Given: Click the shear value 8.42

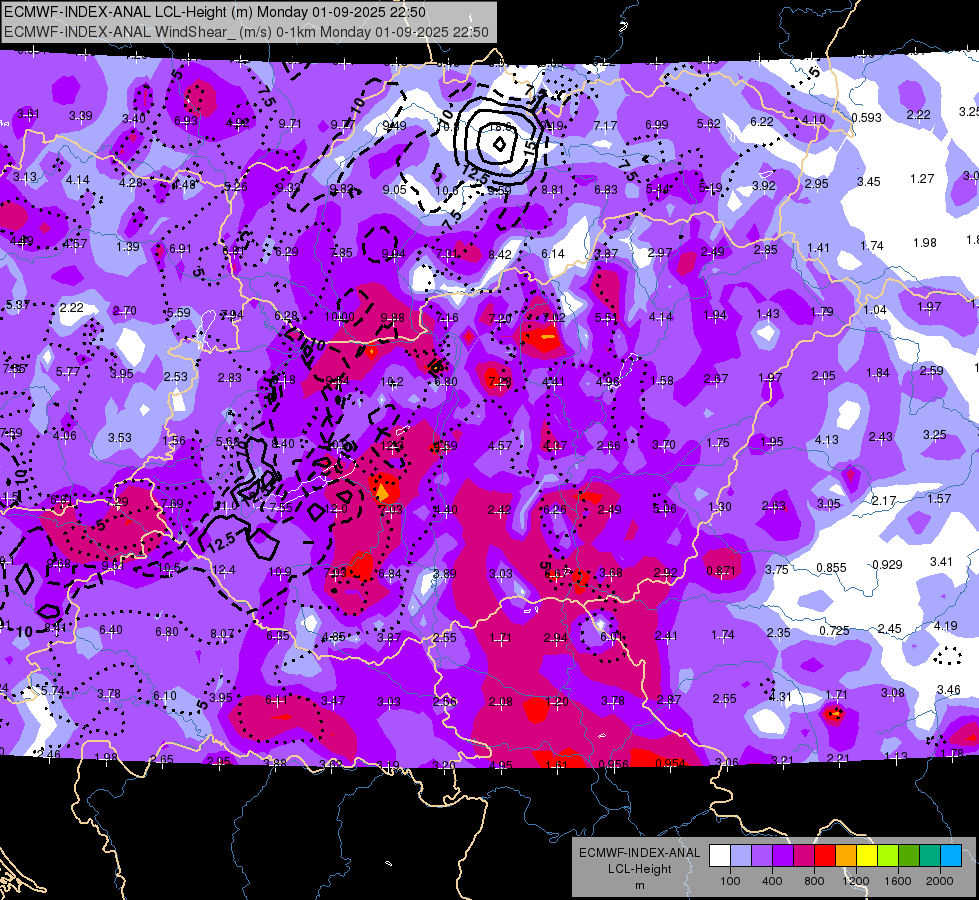Looking at the screenshot, I should tap(500, 254).
